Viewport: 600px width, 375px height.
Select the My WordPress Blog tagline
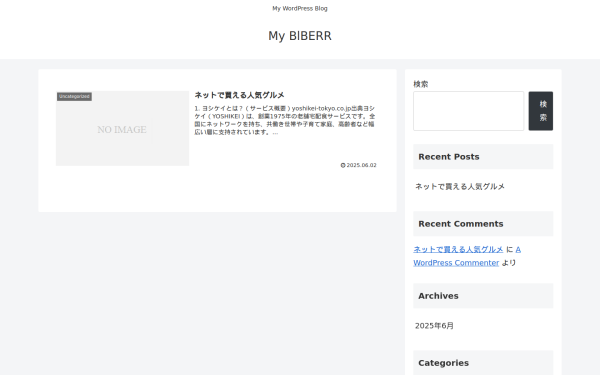[300, 8]
